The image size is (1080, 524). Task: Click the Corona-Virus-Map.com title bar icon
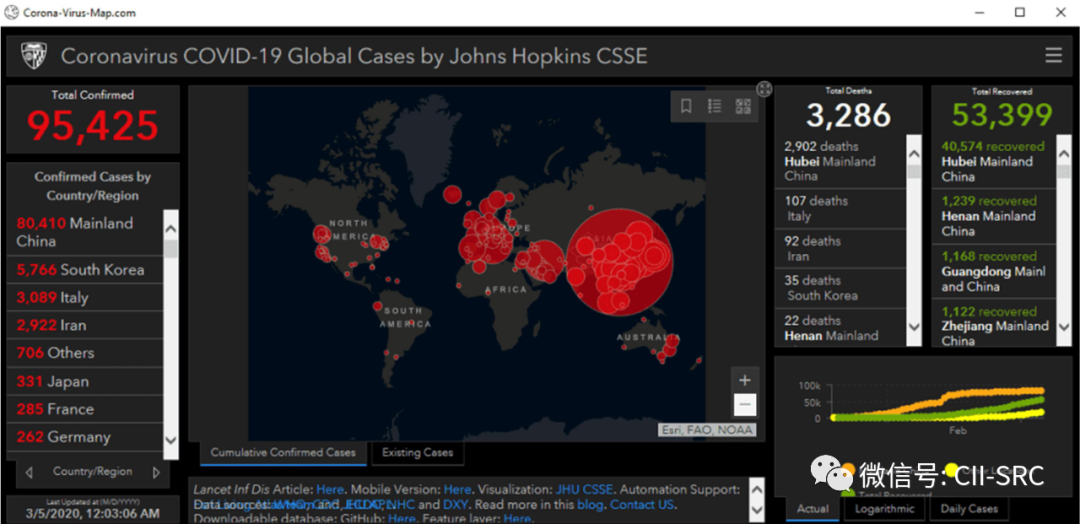click(12, 12)
